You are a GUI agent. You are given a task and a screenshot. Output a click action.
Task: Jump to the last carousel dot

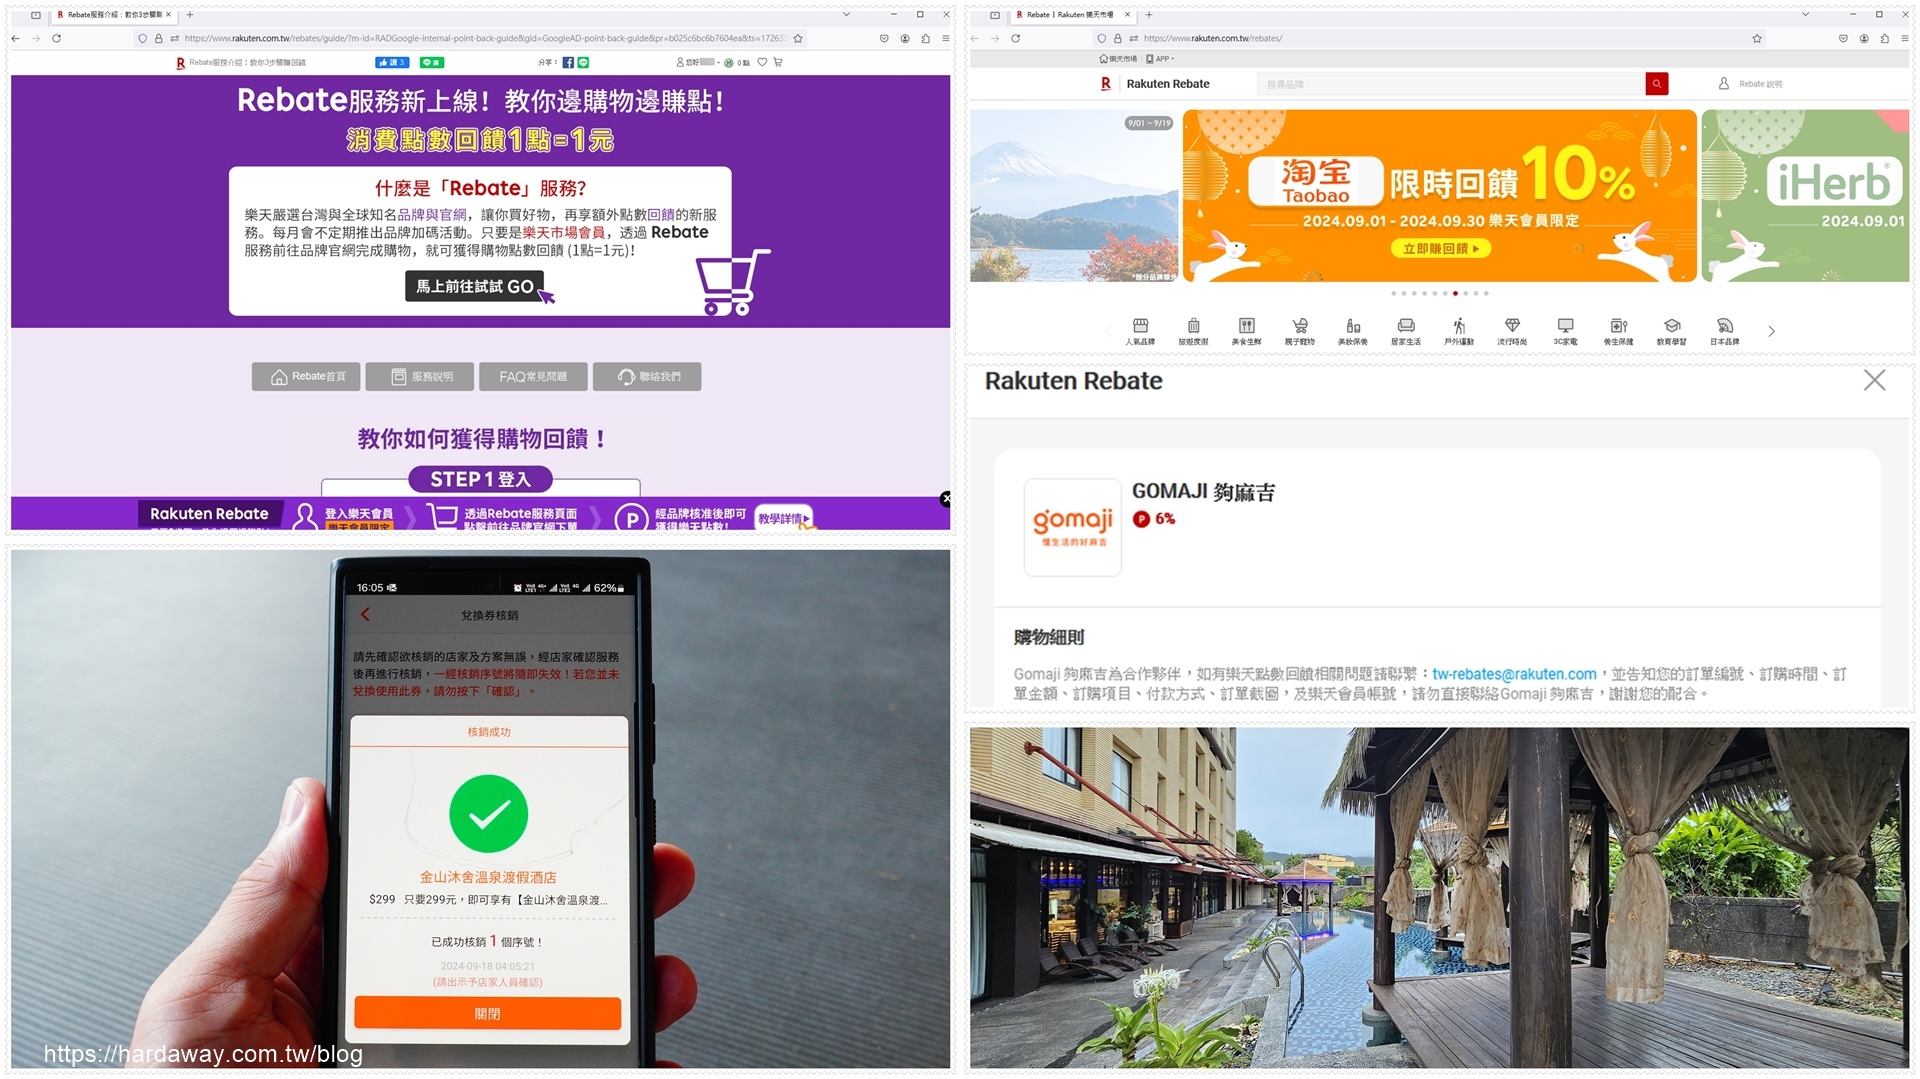(1486, 293)
